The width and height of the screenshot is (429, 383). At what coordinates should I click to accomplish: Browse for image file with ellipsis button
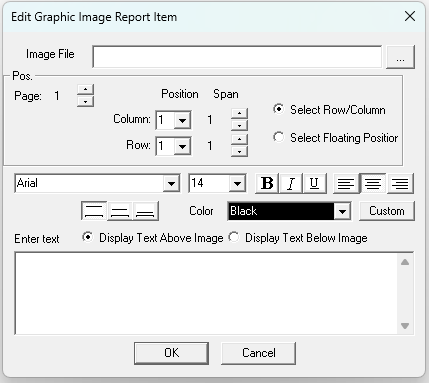(x=400, y=57)
